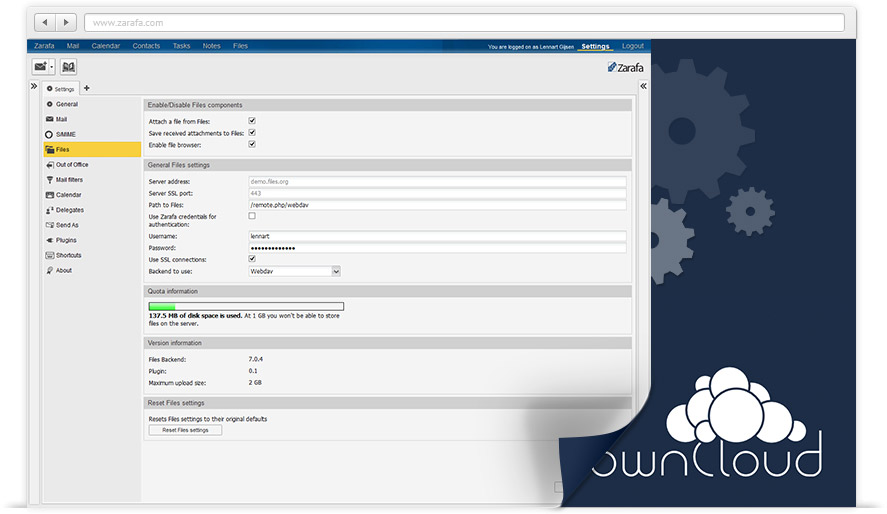The width and height of the screenshot is (887, 514).
Task: Toggle Save received attachments to Files checkbox
Action: click(252, 132)
